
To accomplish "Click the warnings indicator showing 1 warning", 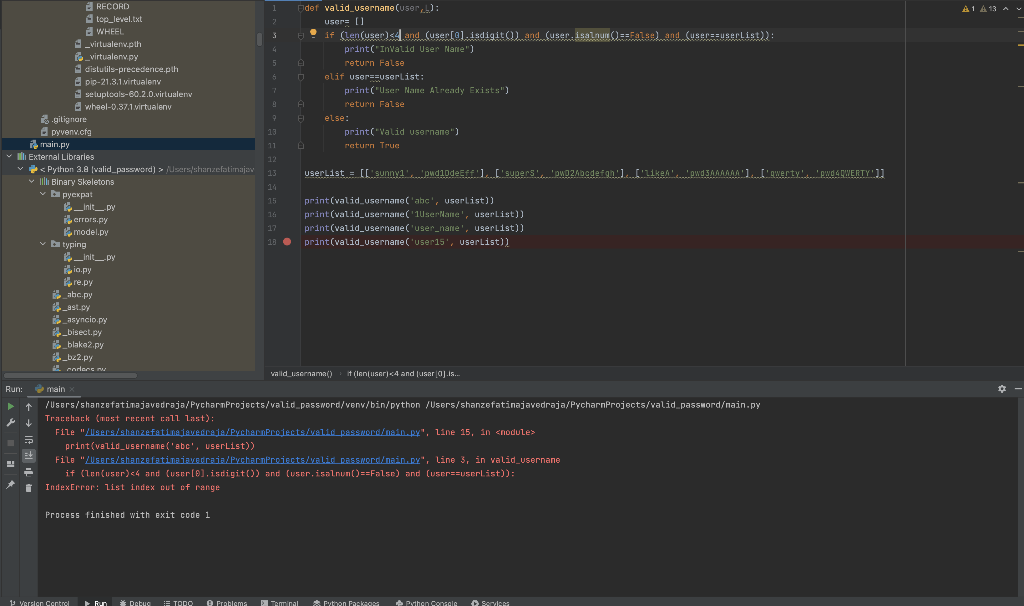I will (x=968, y=8).
